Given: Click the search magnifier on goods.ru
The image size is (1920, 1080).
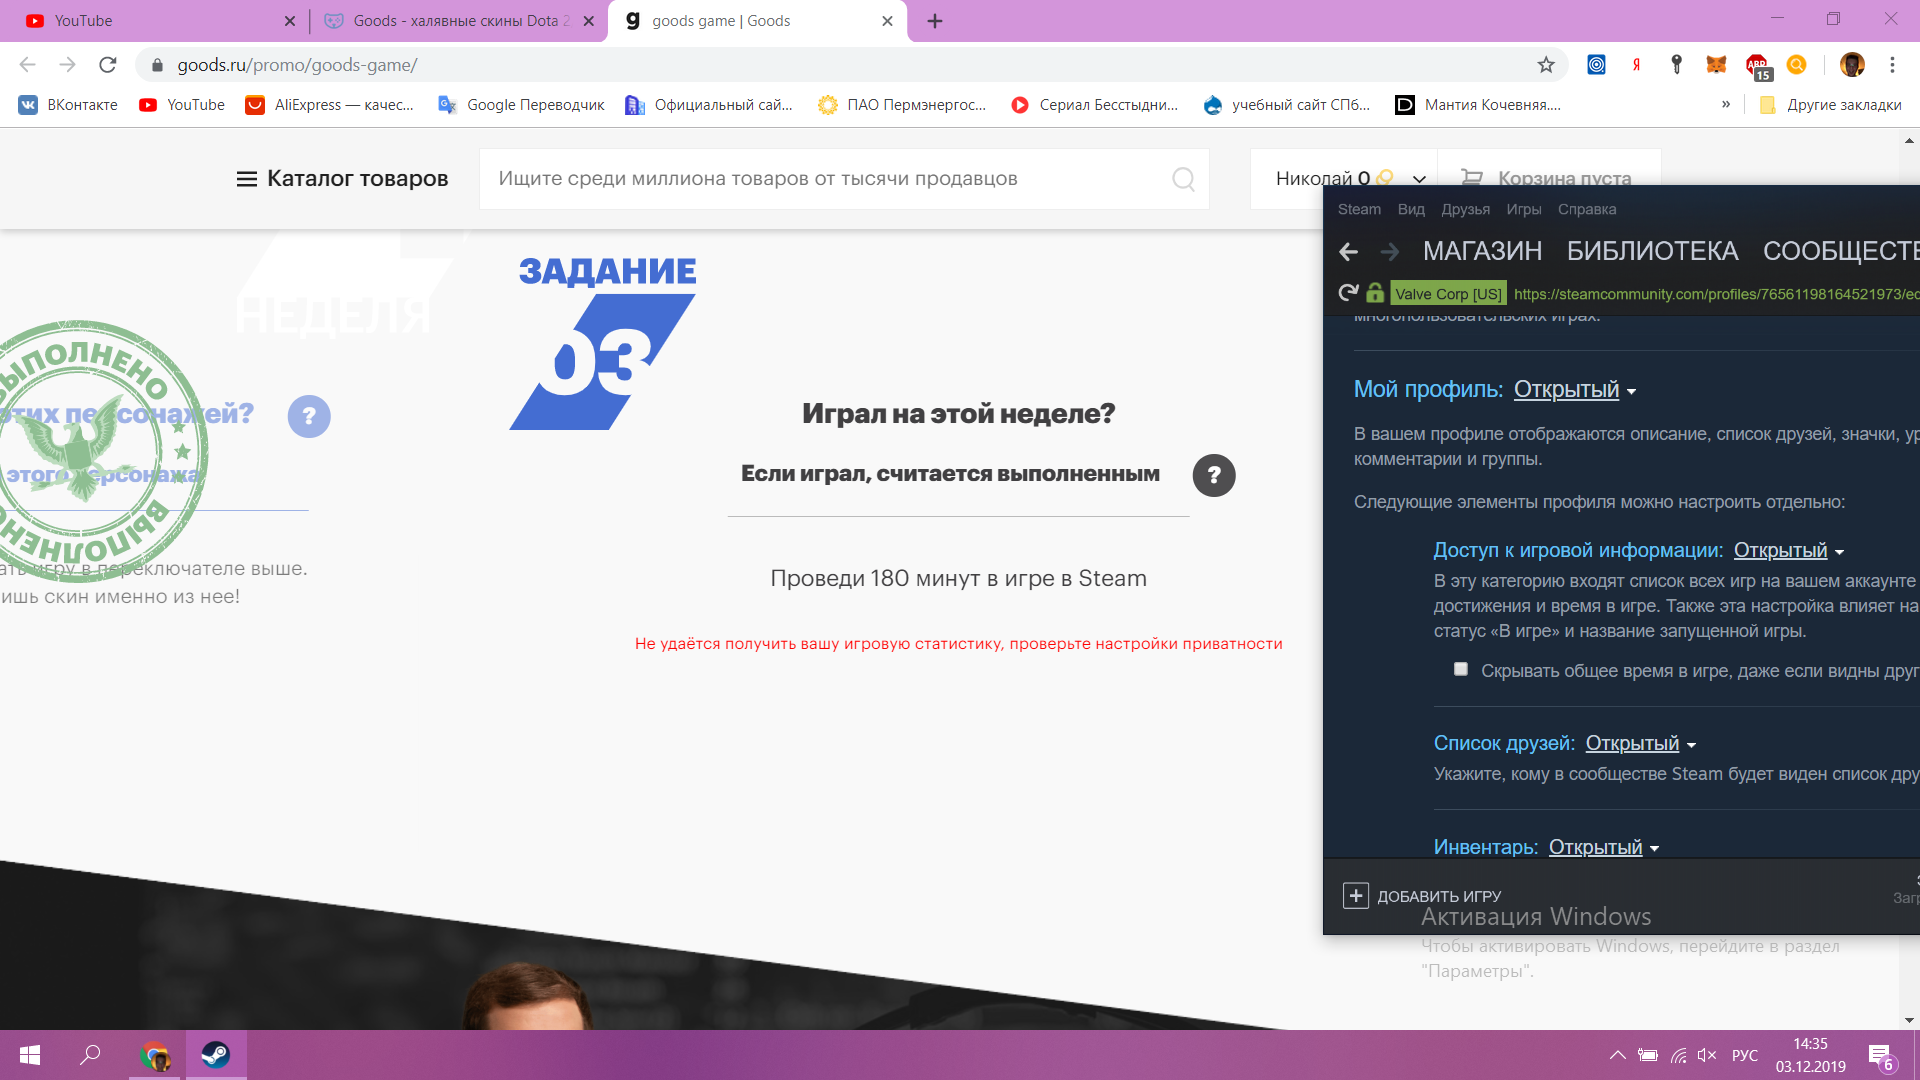Looking at the screenshot, I should point(1183,179).
